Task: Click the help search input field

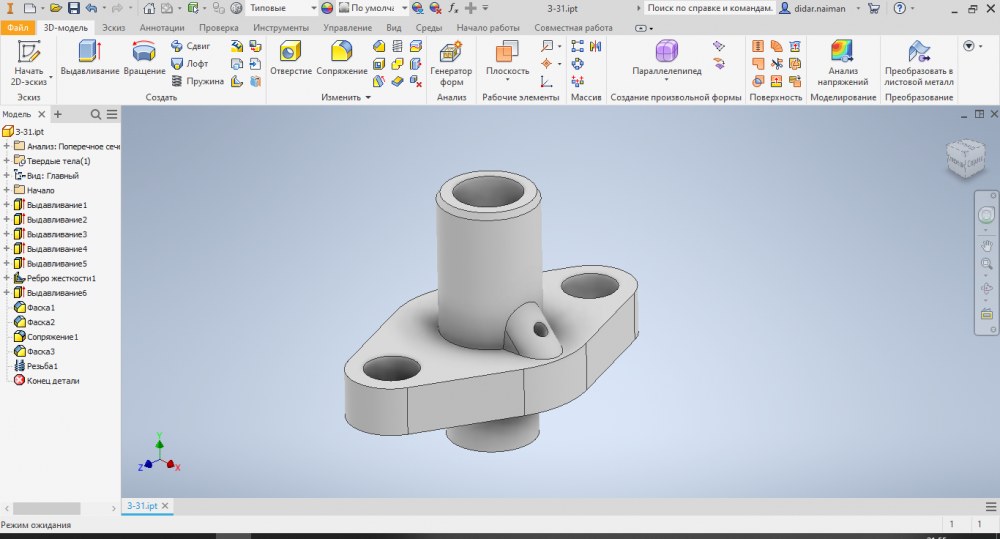Action: point(709,8)
